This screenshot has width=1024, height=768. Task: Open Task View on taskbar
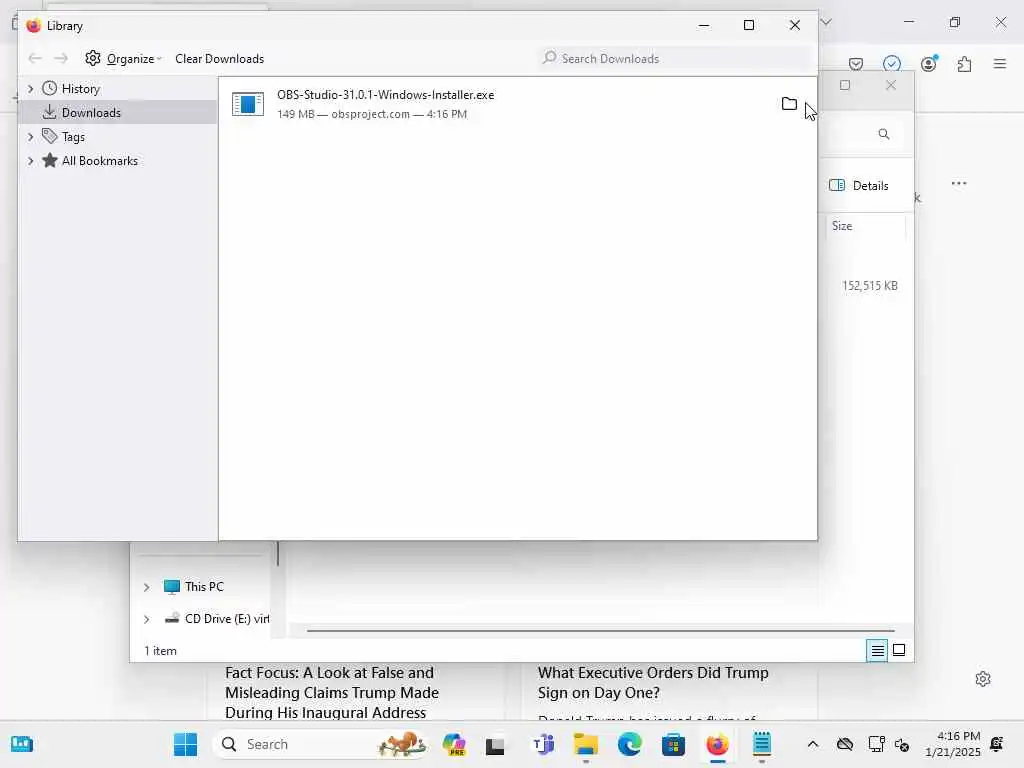click(495, 745)
